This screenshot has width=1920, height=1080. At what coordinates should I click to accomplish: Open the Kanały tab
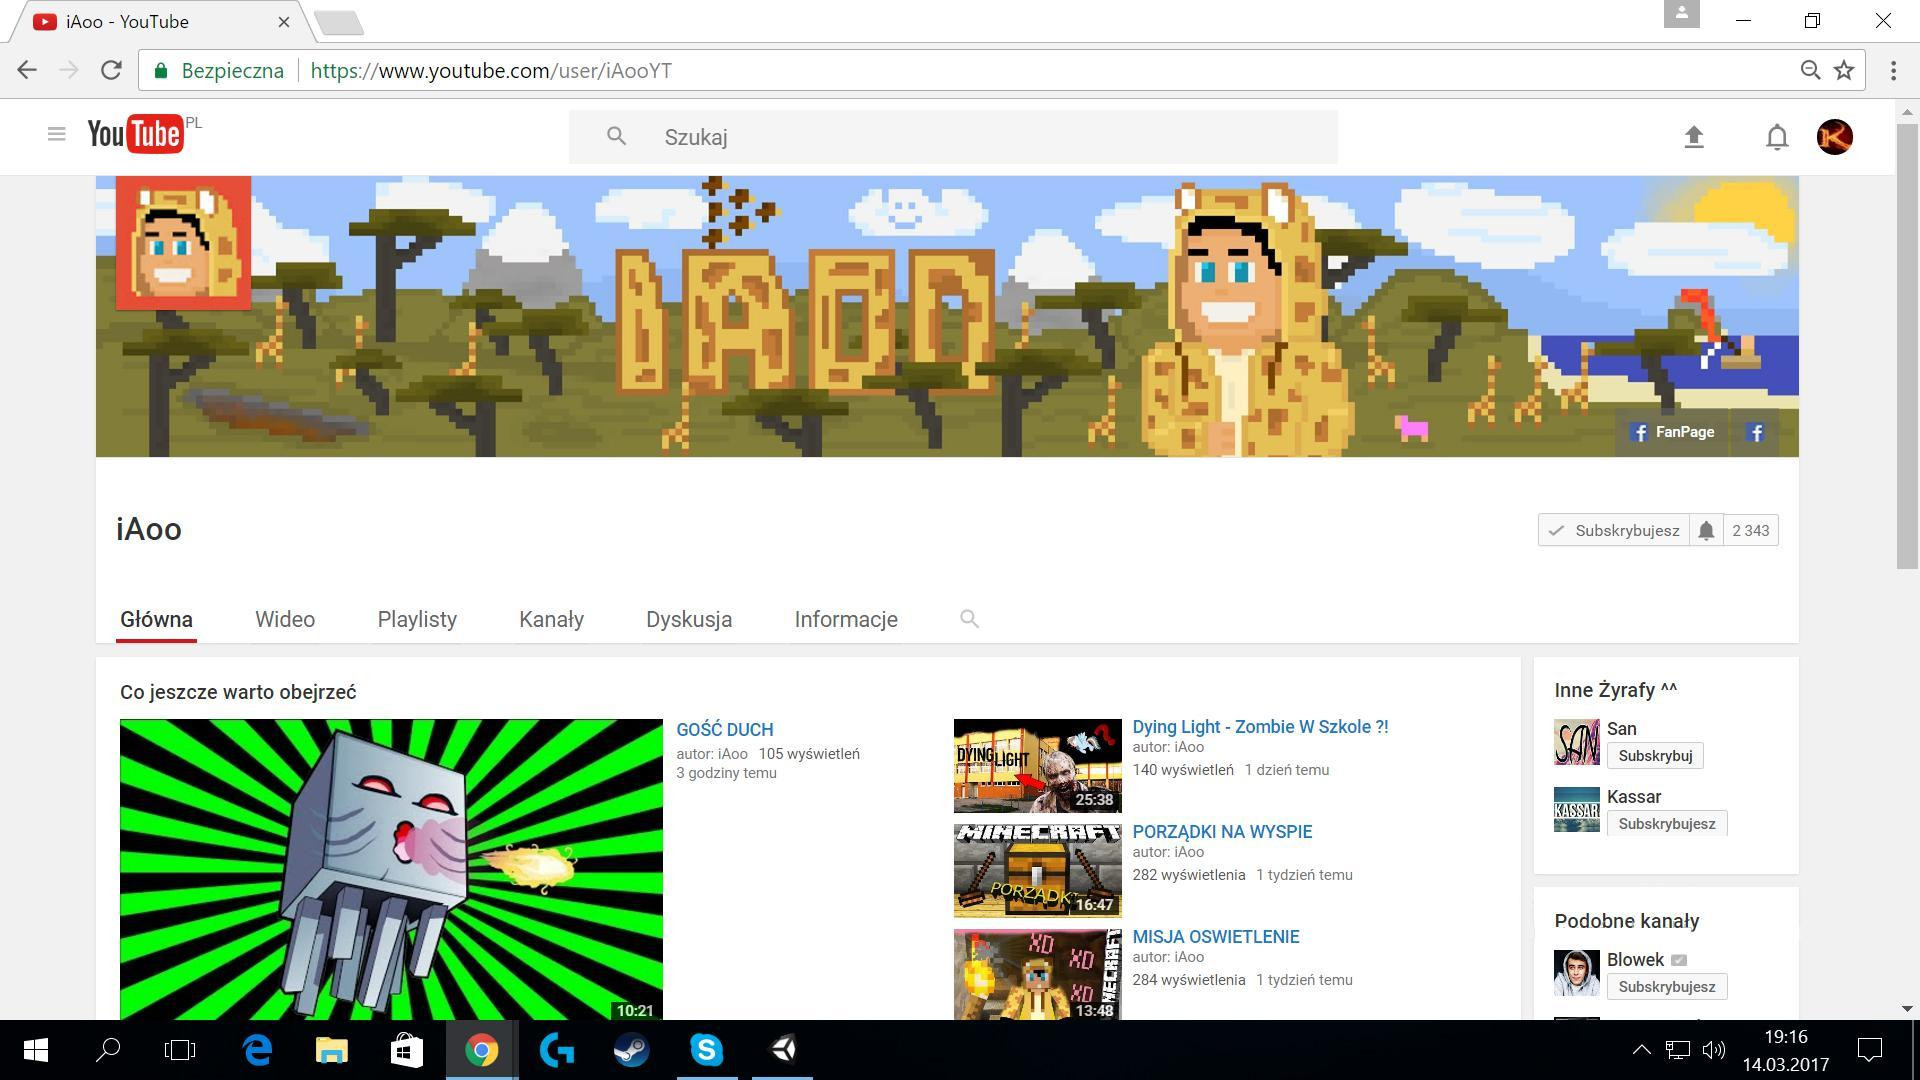pos(551,619)
